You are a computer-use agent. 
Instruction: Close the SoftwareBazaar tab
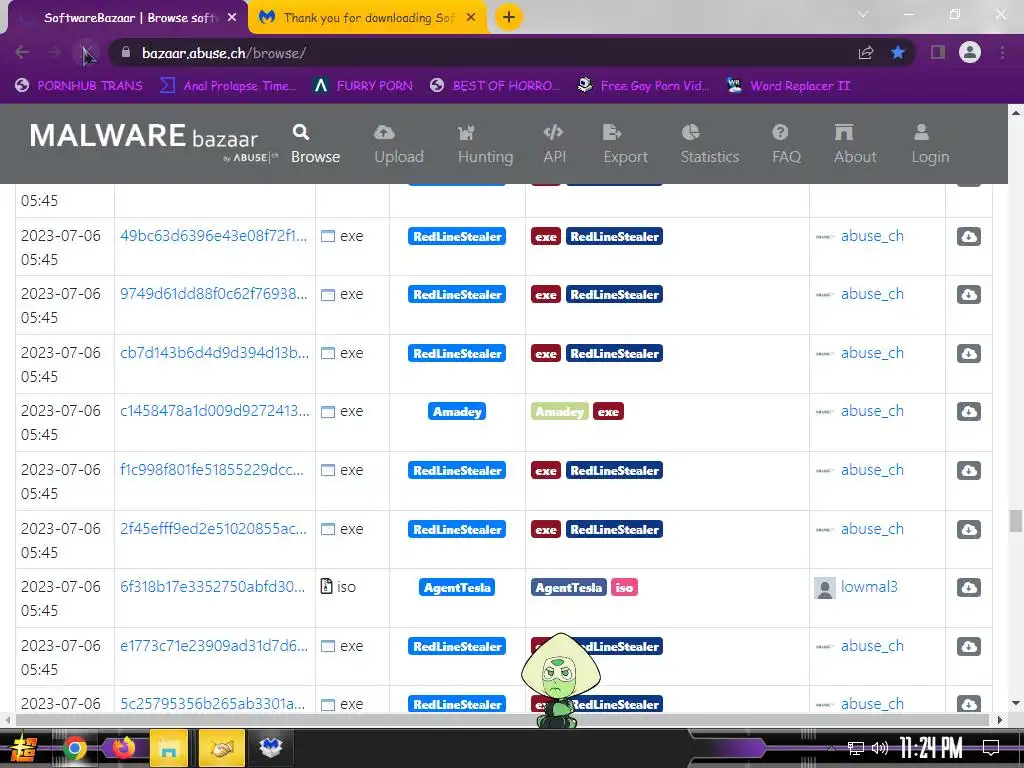[x=232, y=18]
